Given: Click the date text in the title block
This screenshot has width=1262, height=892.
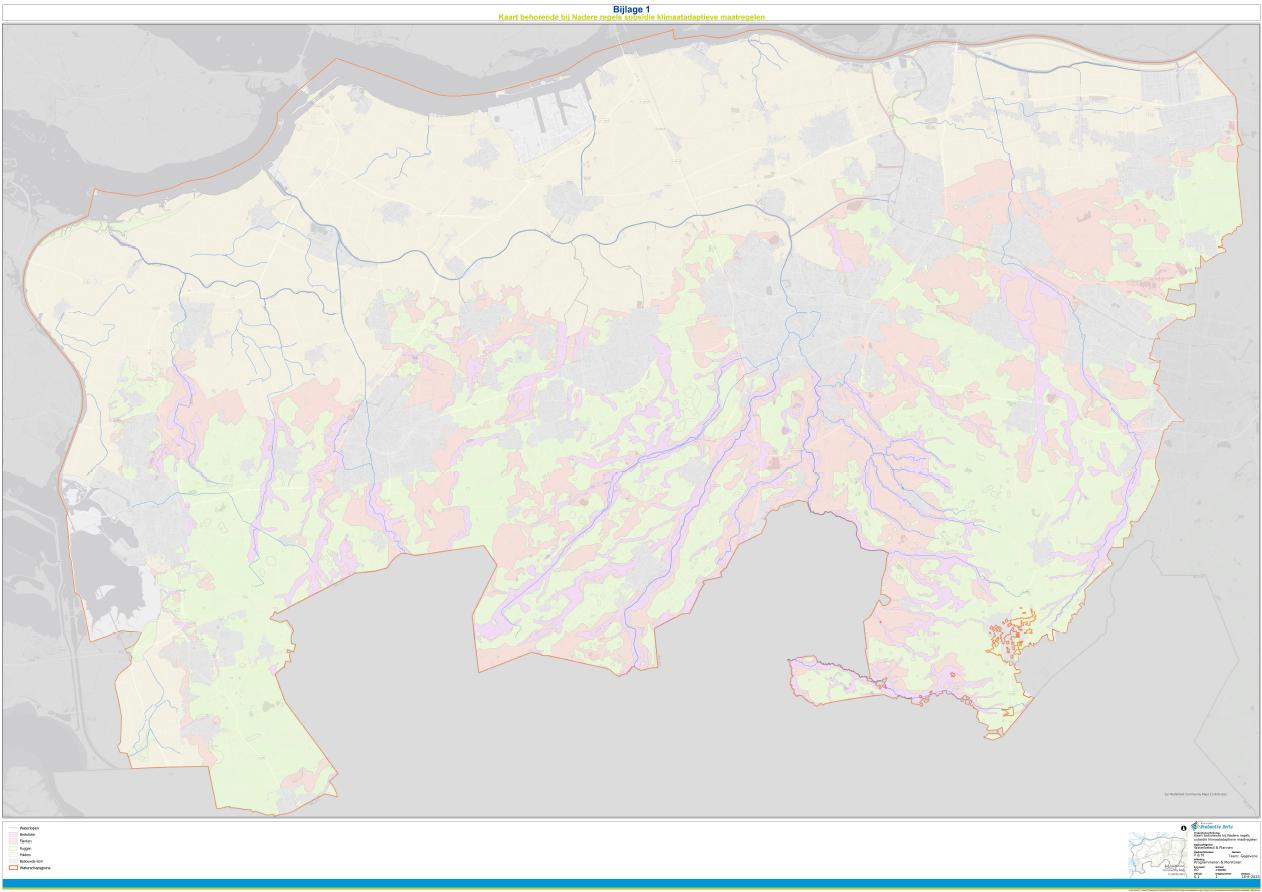Looking at the screenshot, I should (1248, 877).
